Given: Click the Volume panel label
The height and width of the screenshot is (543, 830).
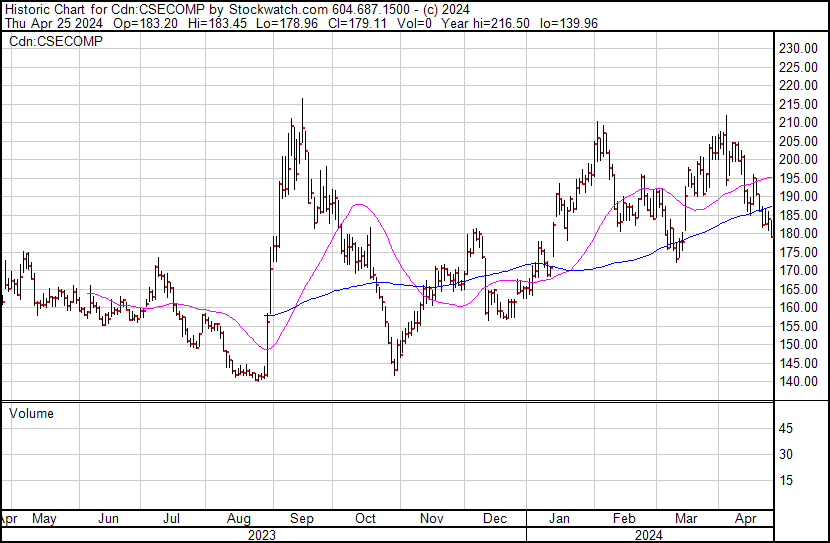Looking at the screenshot, I should point(32,413).
